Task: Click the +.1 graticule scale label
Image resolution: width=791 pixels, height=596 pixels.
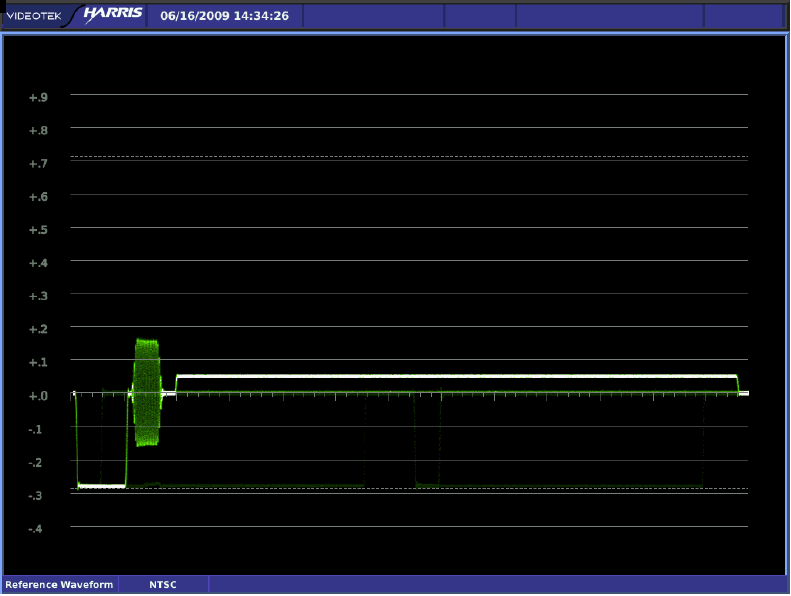Action: [x=38, y=362]
